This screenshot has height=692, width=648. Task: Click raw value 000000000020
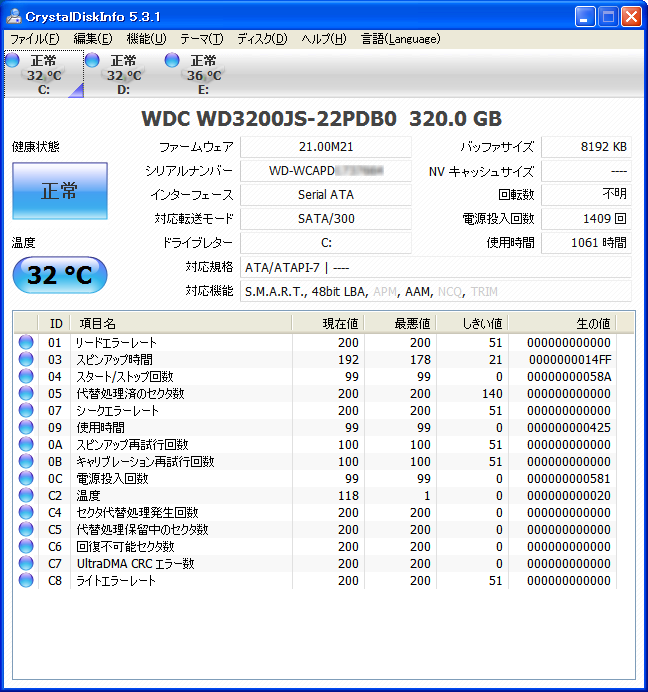tap(569, 496)
